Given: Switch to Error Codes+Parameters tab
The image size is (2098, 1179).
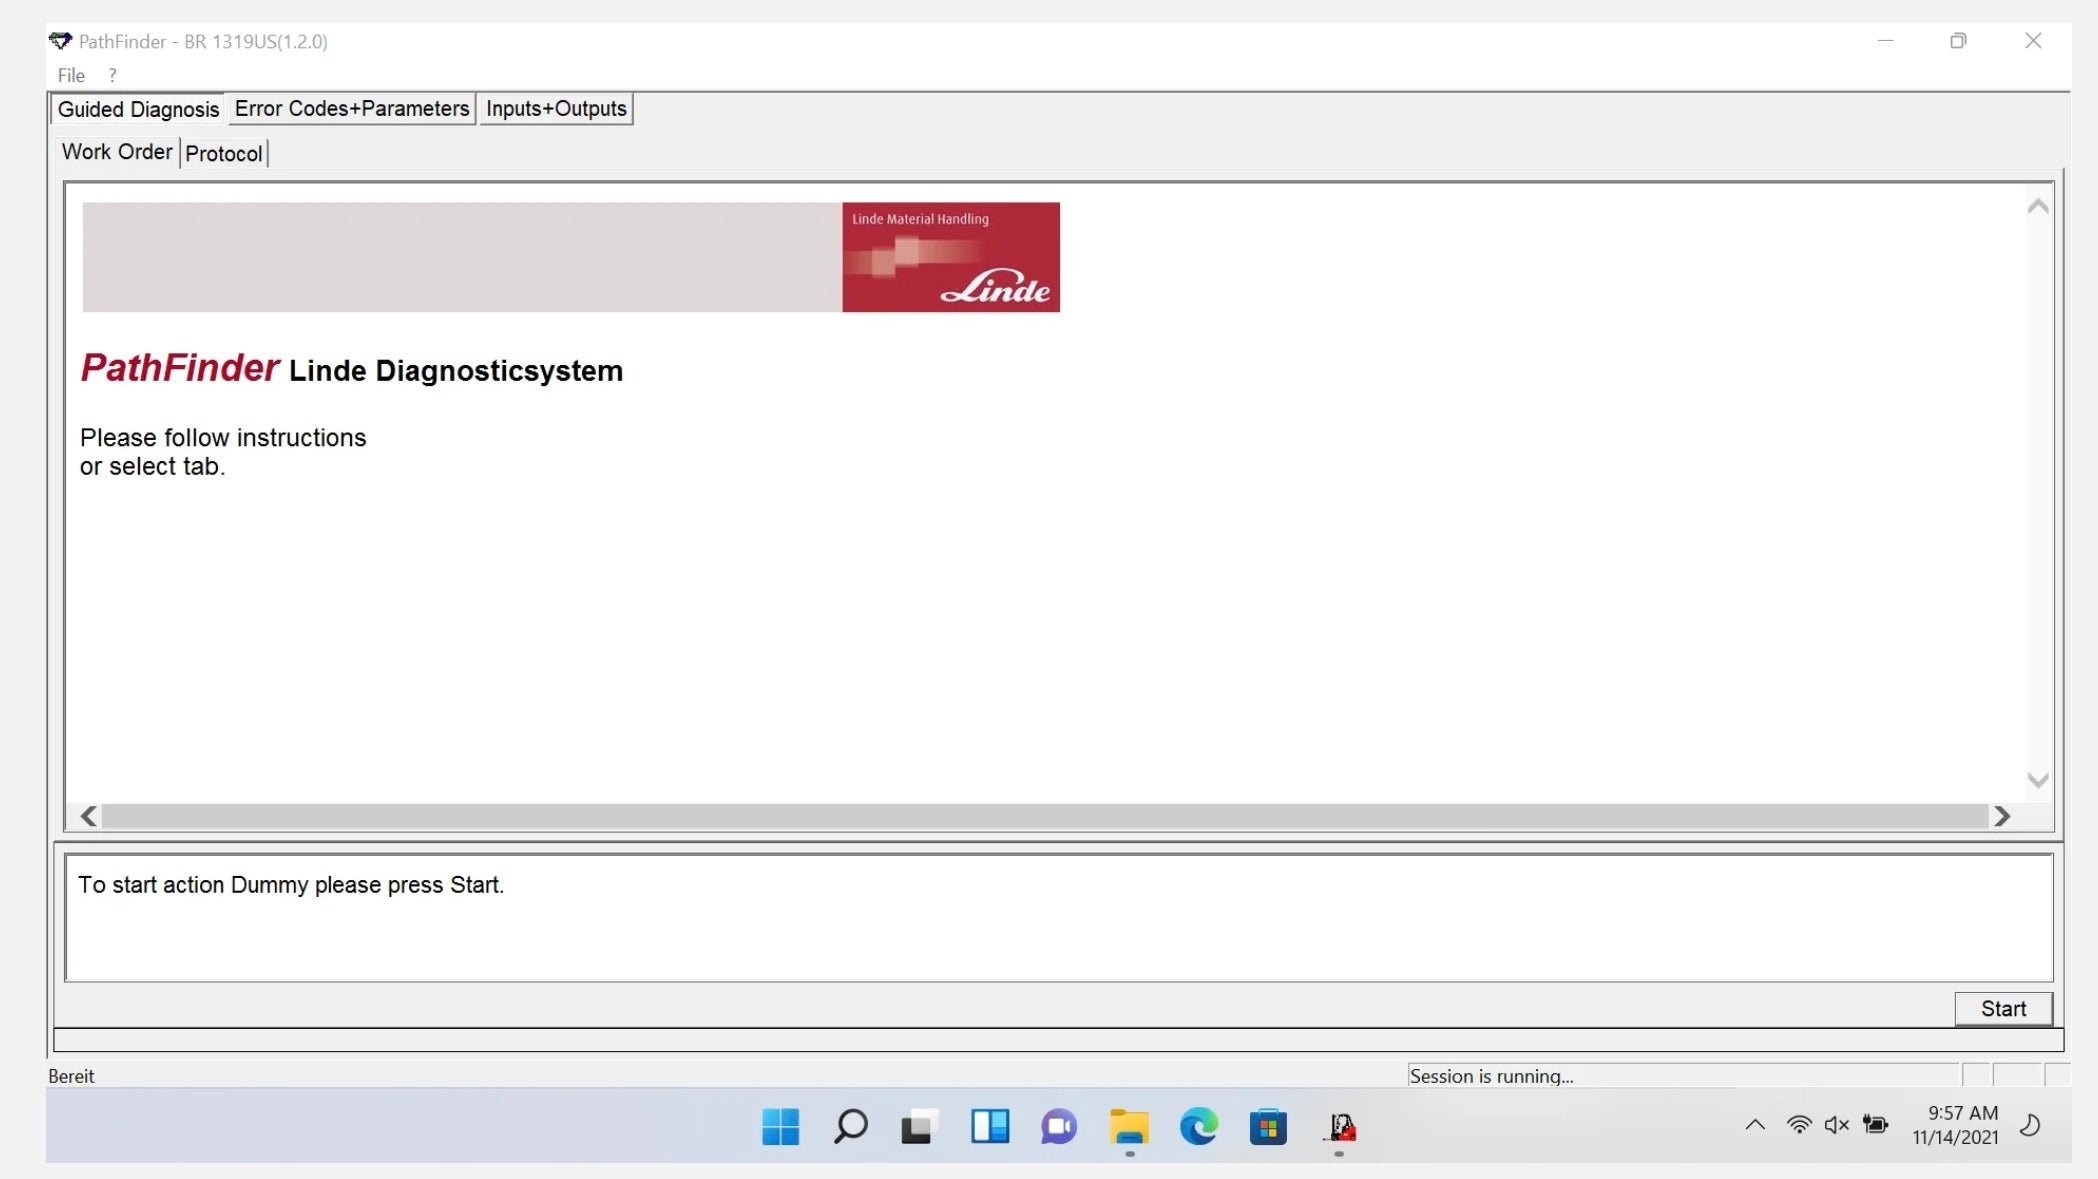Looking at the screenshot, I should click(351, 109).
